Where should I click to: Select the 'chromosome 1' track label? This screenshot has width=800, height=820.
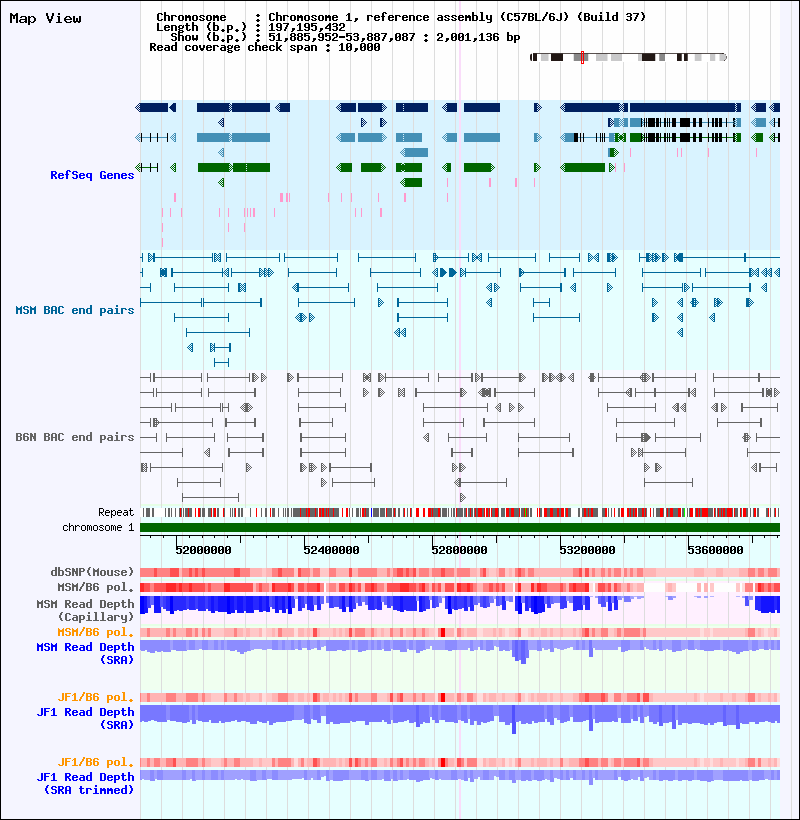coord(98,527)
